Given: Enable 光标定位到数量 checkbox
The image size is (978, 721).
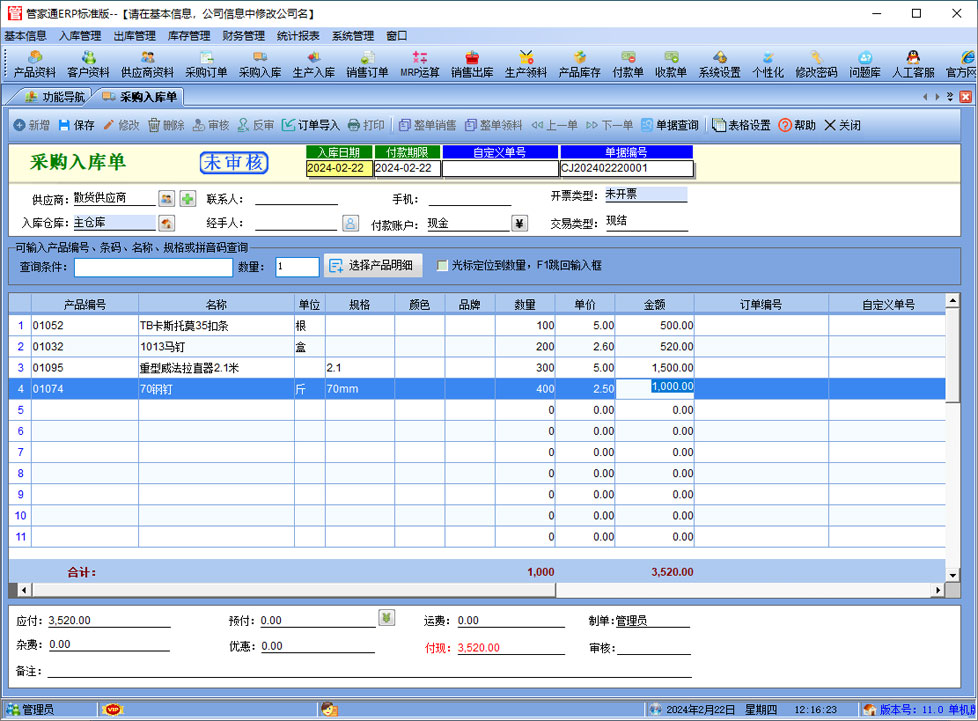Looking at the screenshot, I should coord(442,266).
